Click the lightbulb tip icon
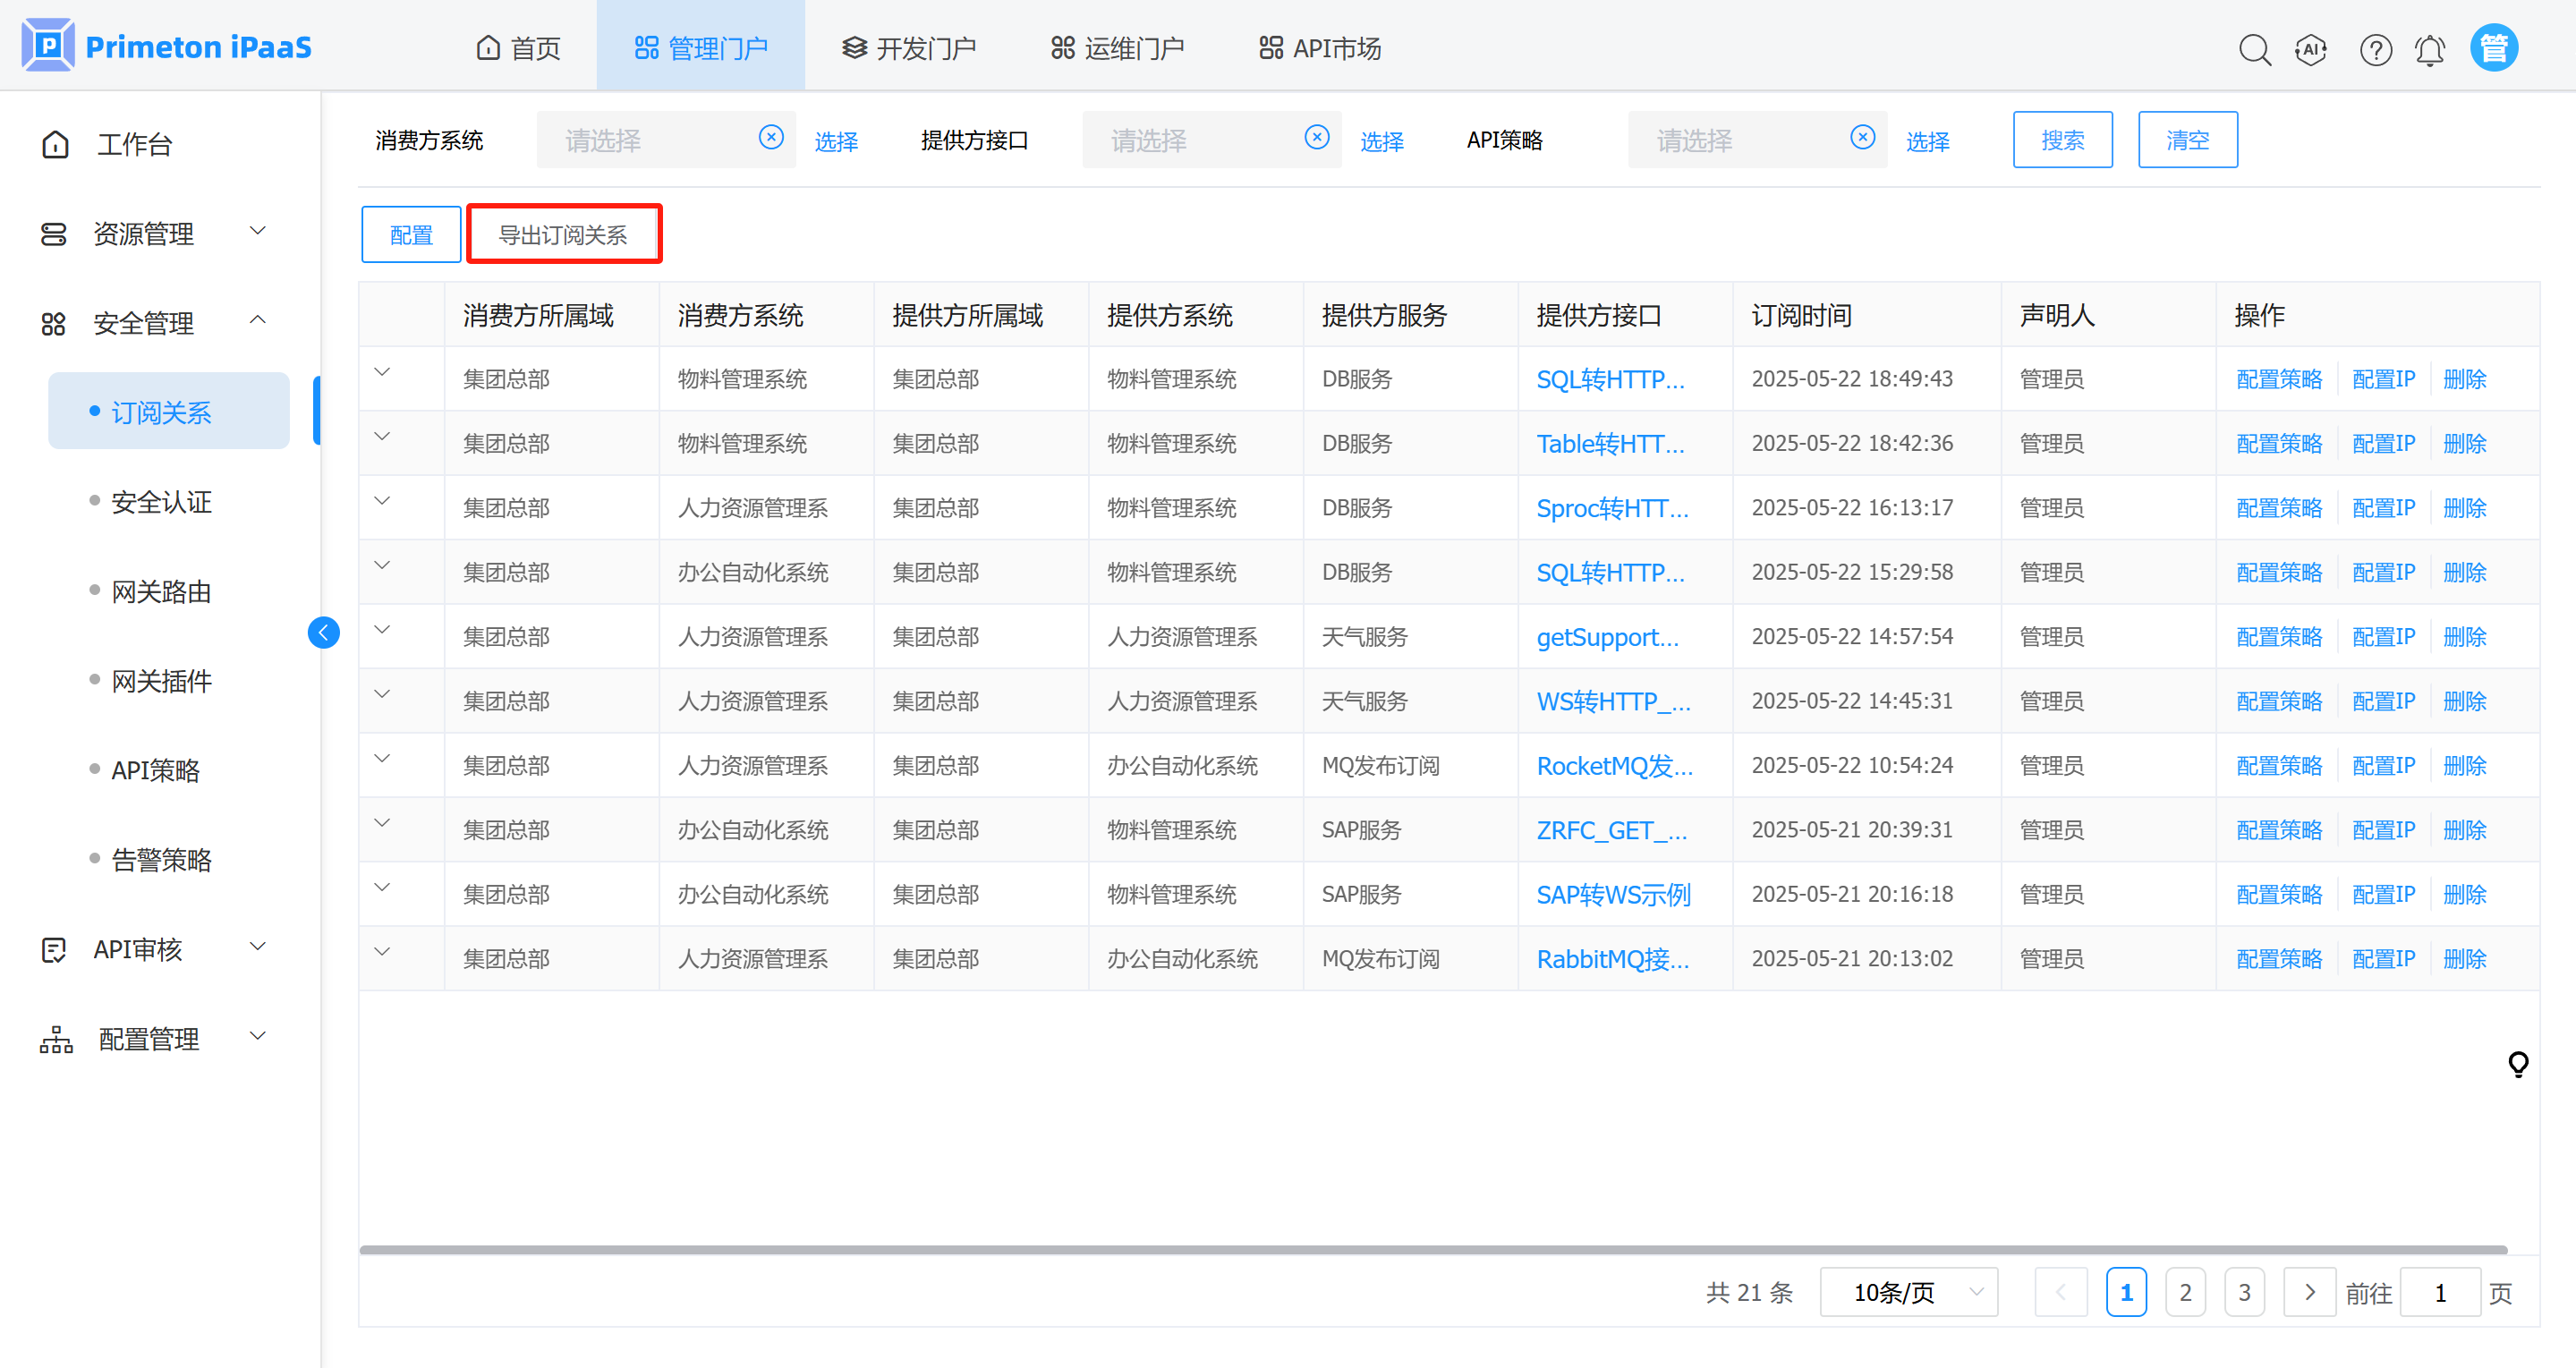This screenshot has height=1368, width=2576. [2518, 1063]
